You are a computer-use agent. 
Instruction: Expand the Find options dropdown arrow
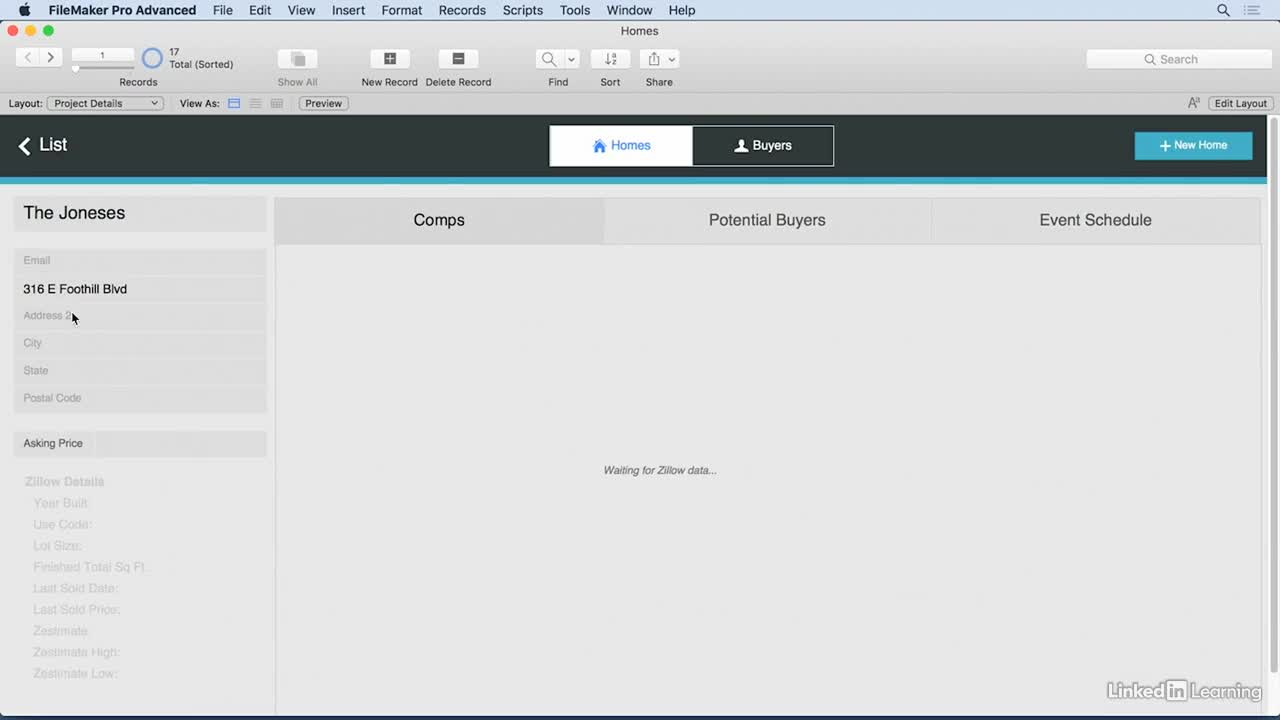pyautogui.click(x=571, y=59)
